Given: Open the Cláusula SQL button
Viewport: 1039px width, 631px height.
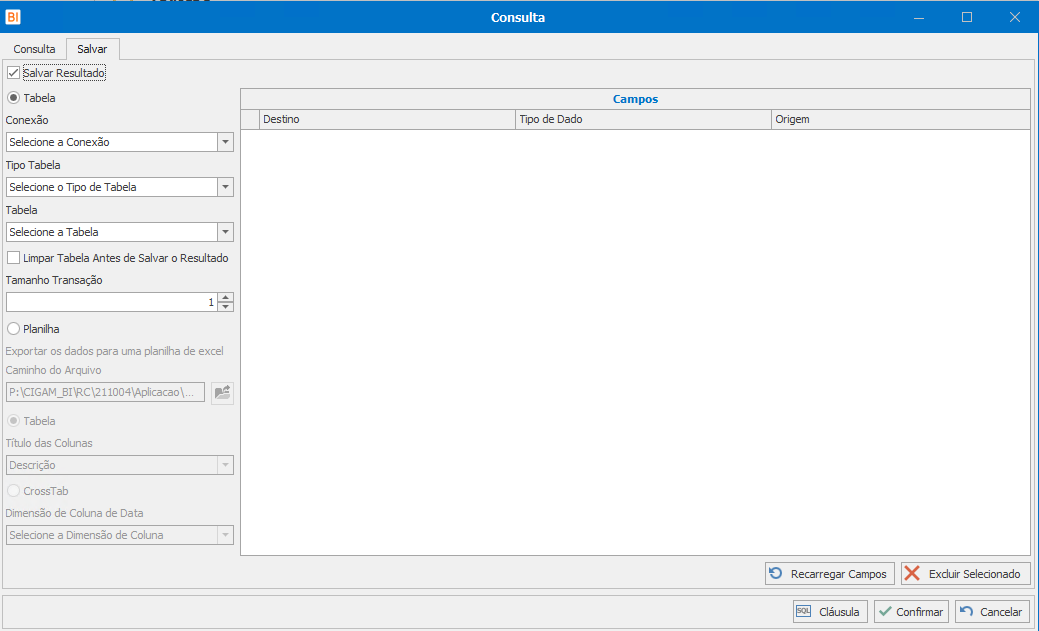Looking at the screenshot, I should click(x=830, y=612).
